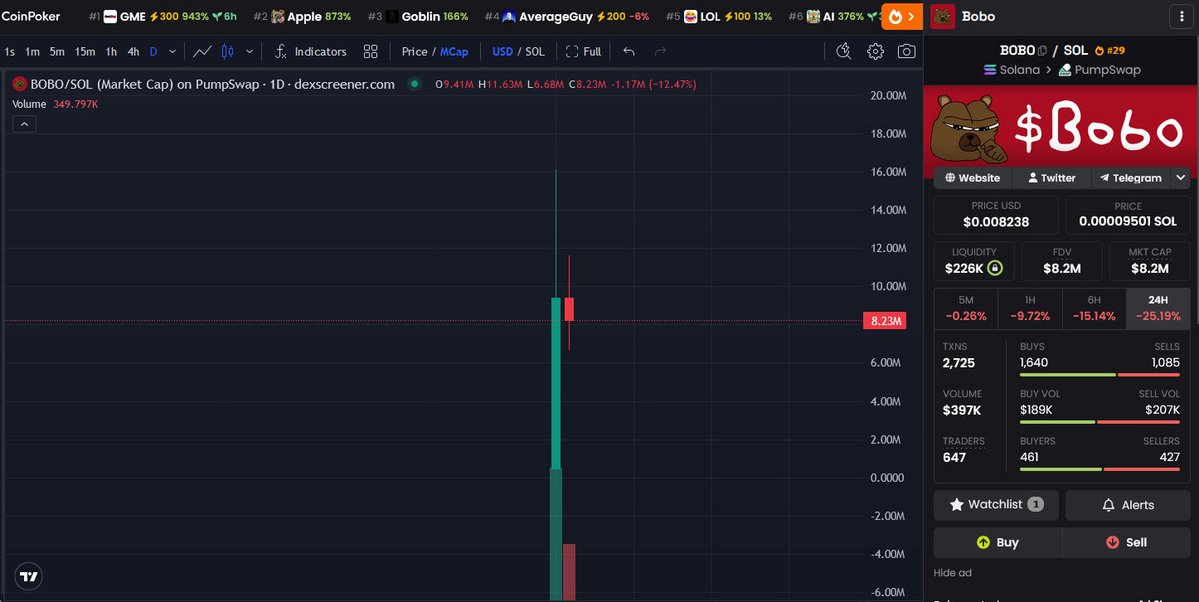1199x602 pixels.
Task: Click the CoinPoker ad label
Action: click(31, 16)
